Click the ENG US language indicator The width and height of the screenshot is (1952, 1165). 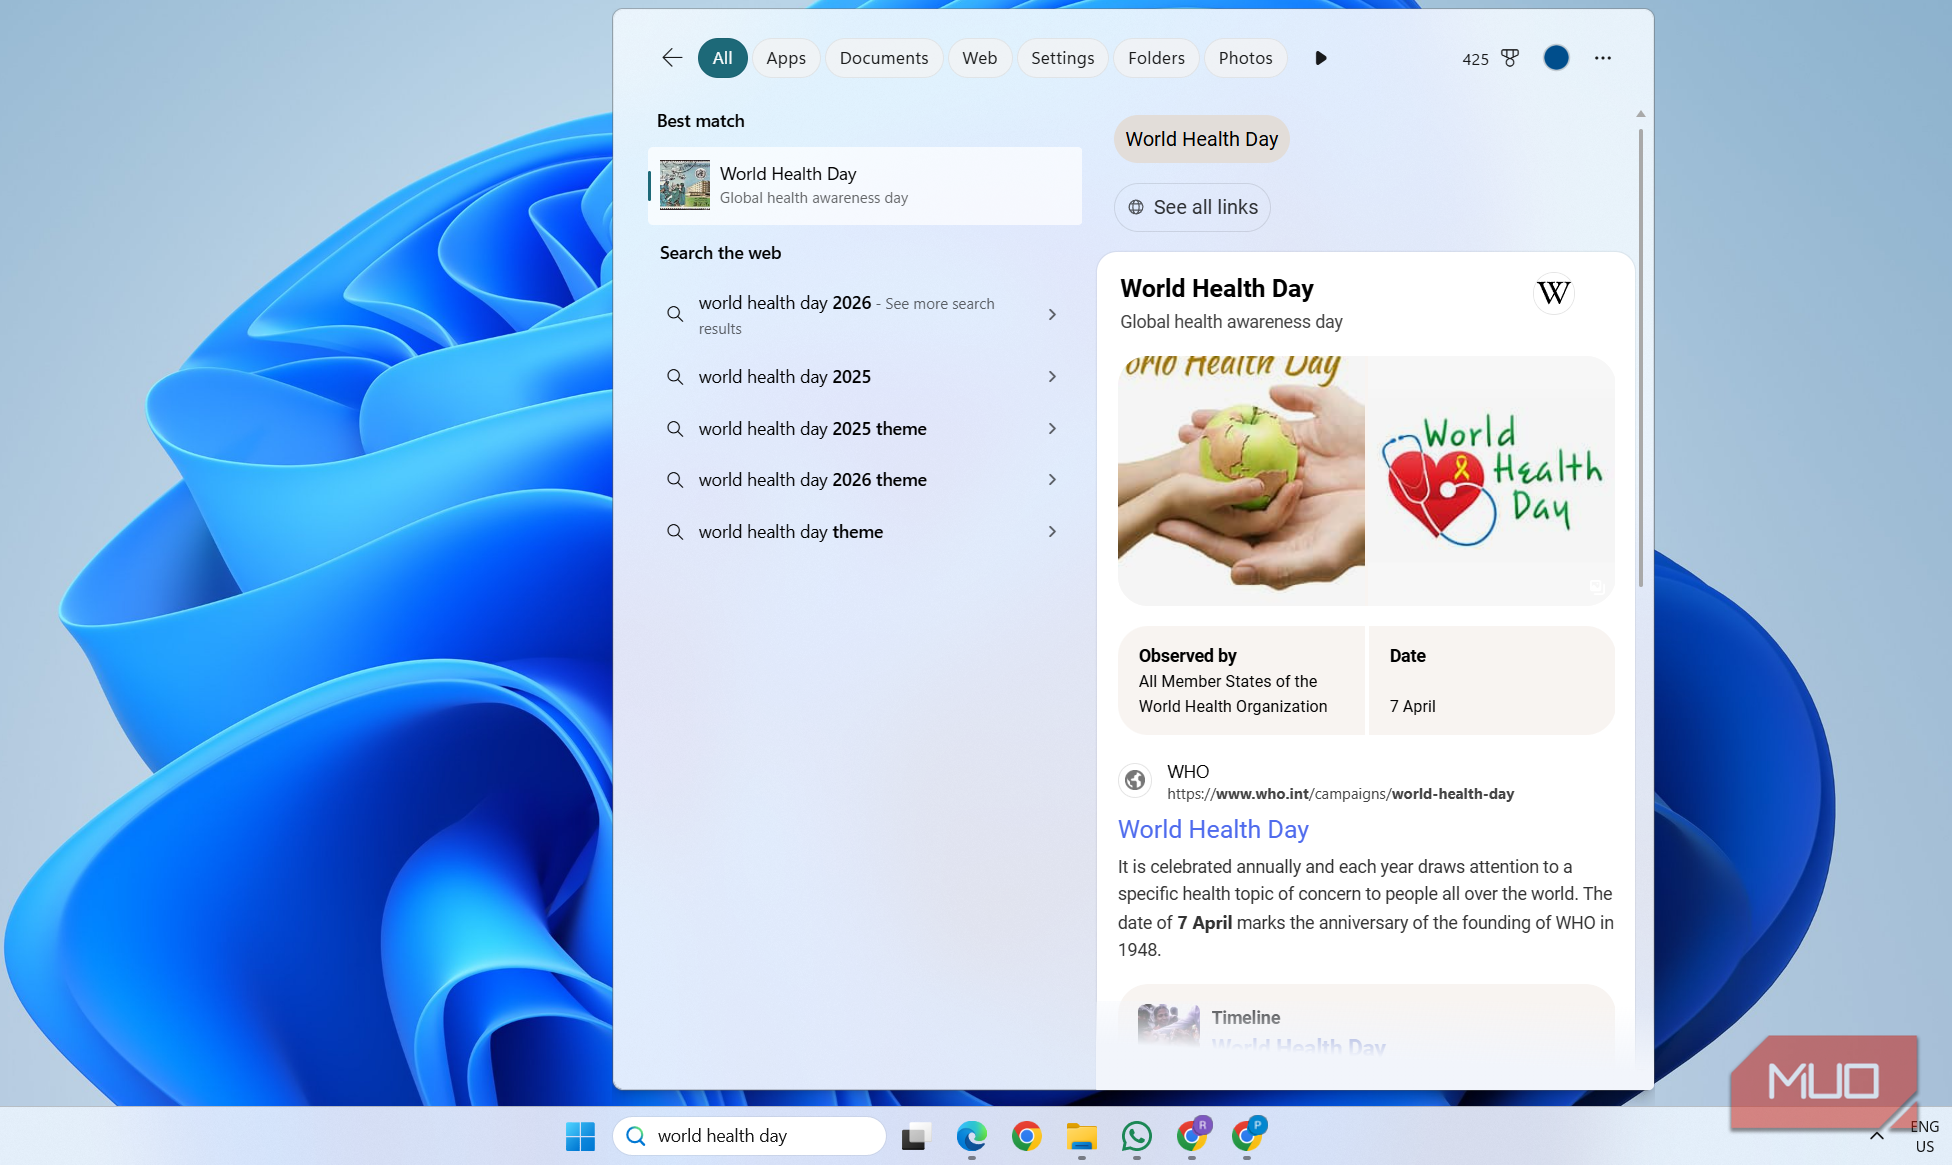1924,1136
